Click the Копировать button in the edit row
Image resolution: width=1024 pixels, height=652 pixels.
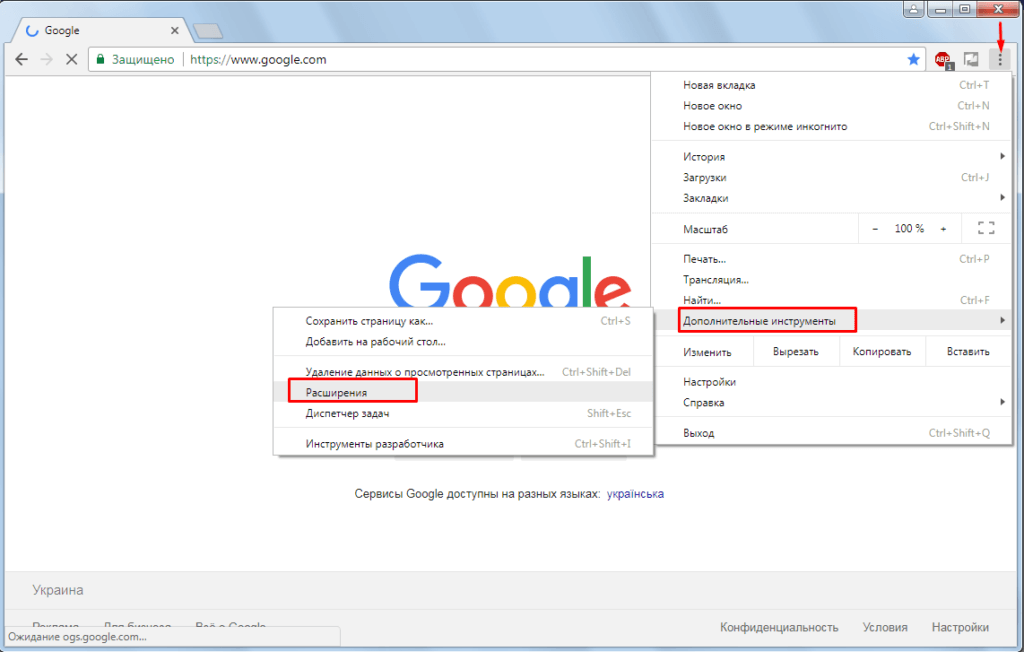[x=881, y=352]
